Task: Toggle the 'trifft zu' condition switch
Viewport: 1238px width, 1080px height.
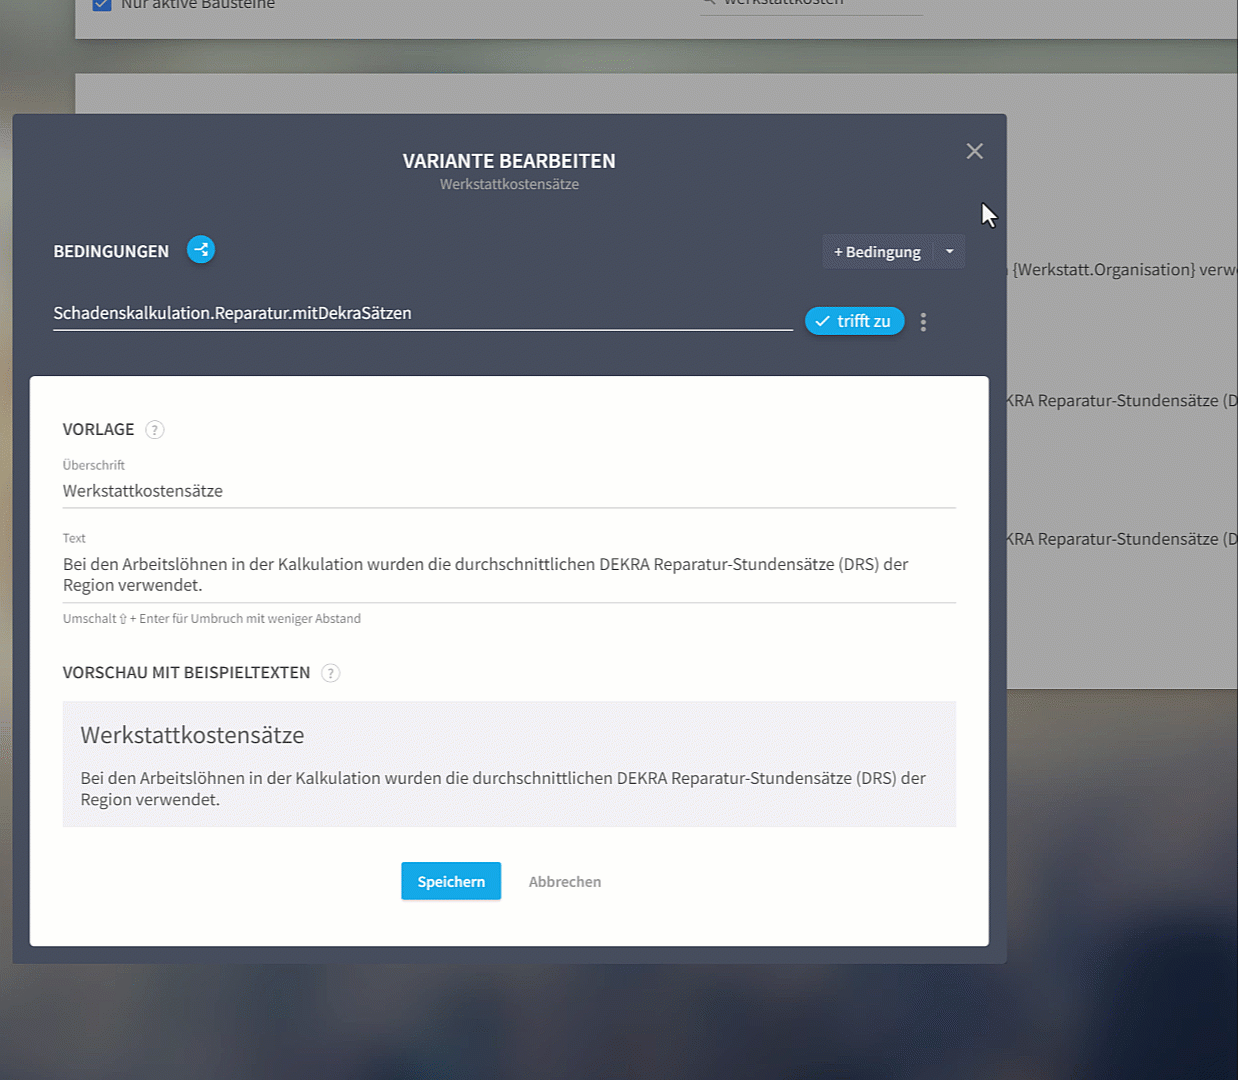Action: [855, 321]
